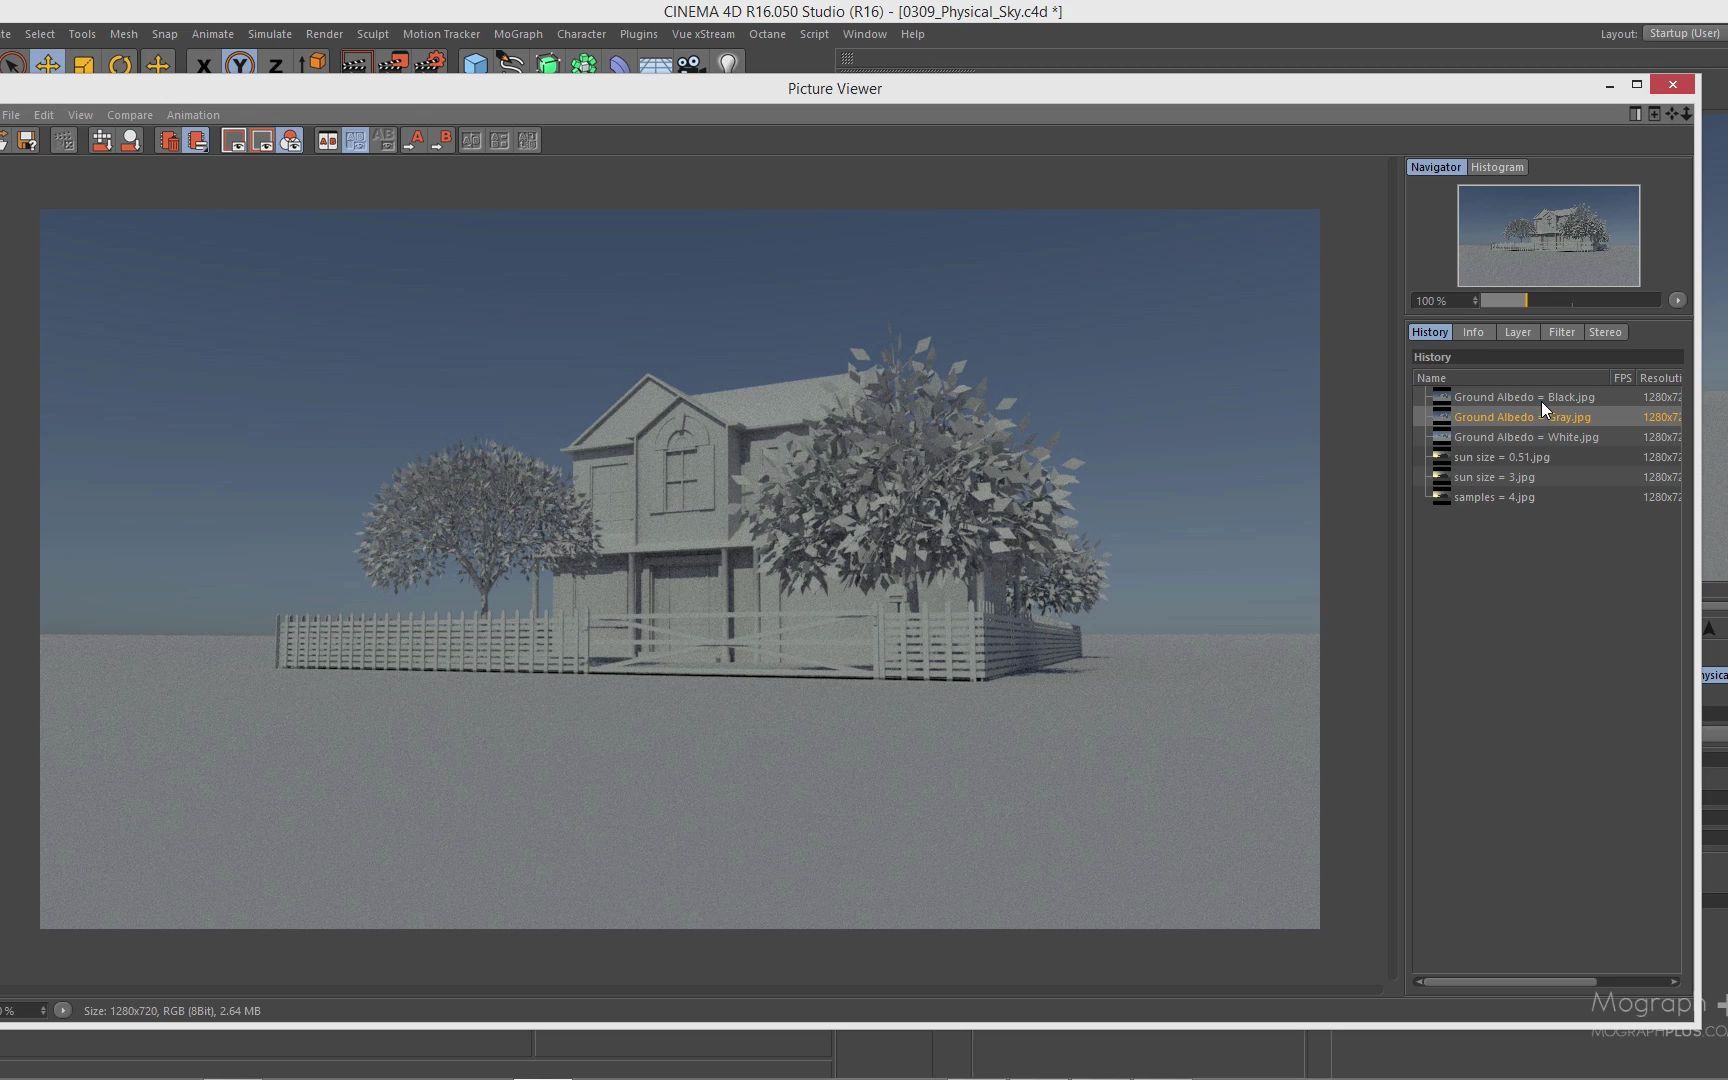Screen dimensions: 1728x1080
Task: Open Picture Viewer Edit menu
Action: [44, 115]
